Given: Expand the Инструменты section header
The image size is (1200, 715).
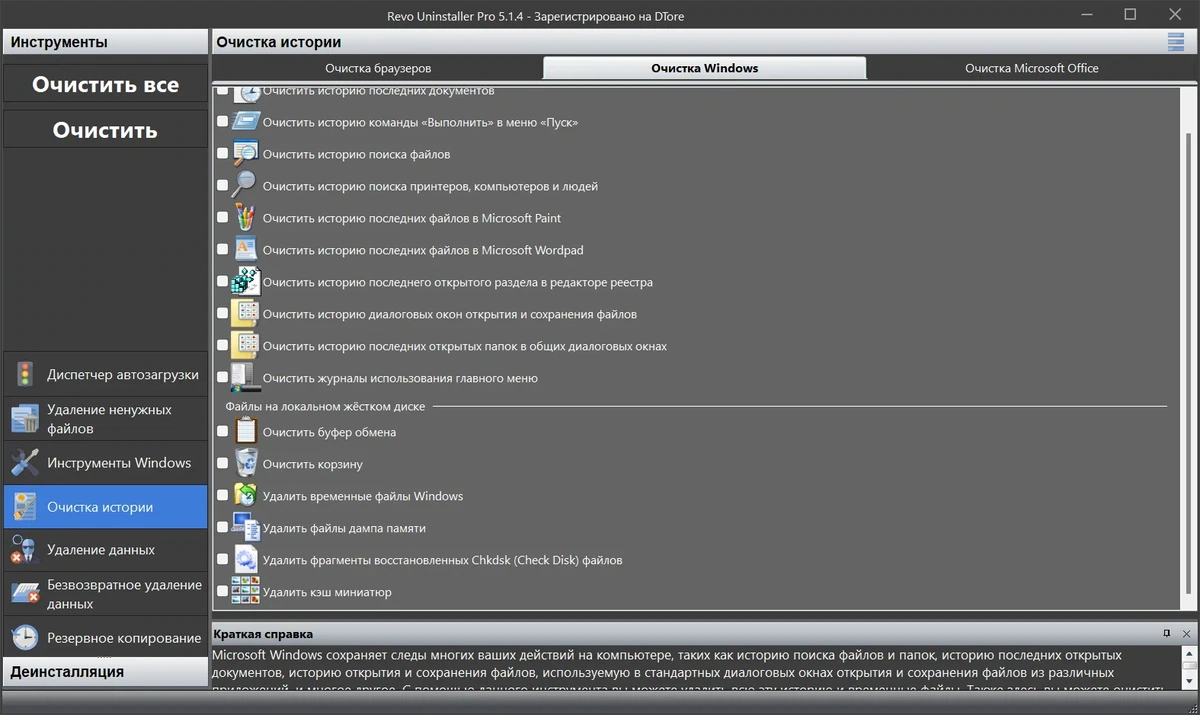Looking at the screenshot, I should (x=105, y=42).
